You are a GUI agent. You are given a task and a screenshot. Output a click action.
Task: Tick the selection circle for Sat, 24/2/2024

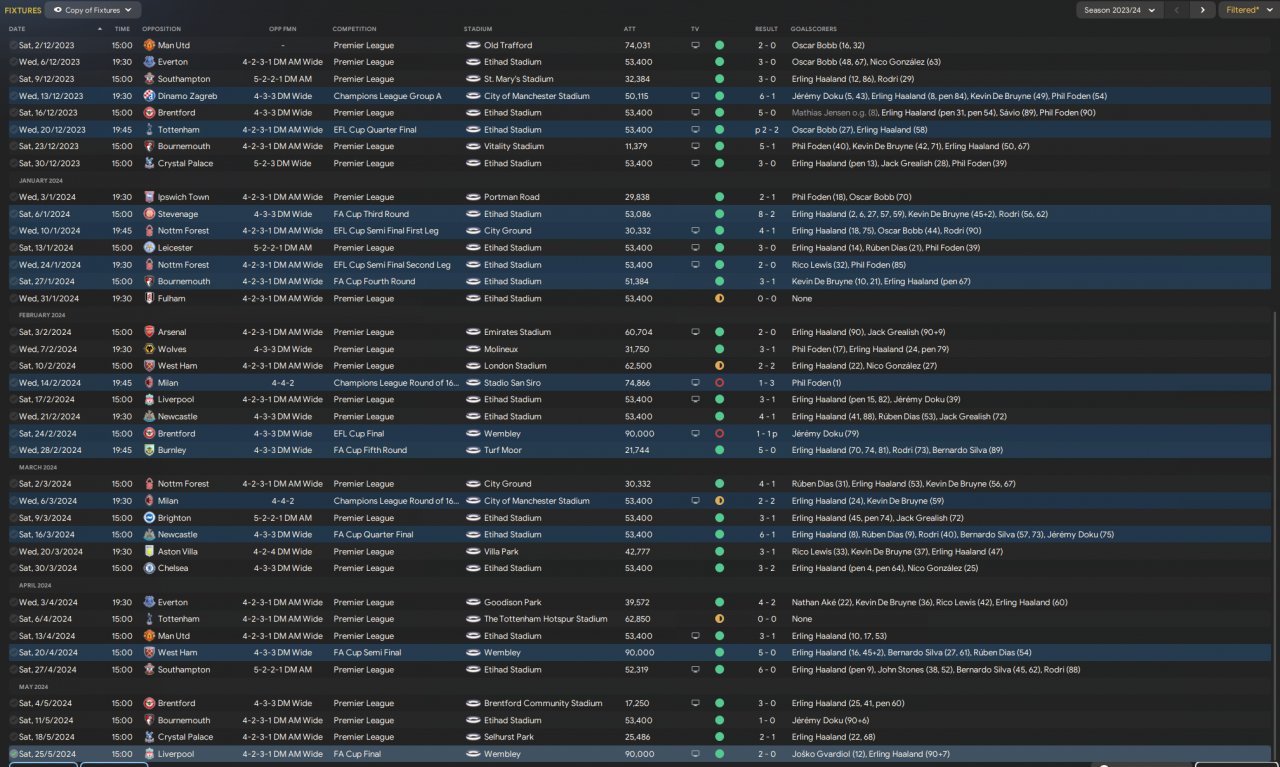click(14, 434)
